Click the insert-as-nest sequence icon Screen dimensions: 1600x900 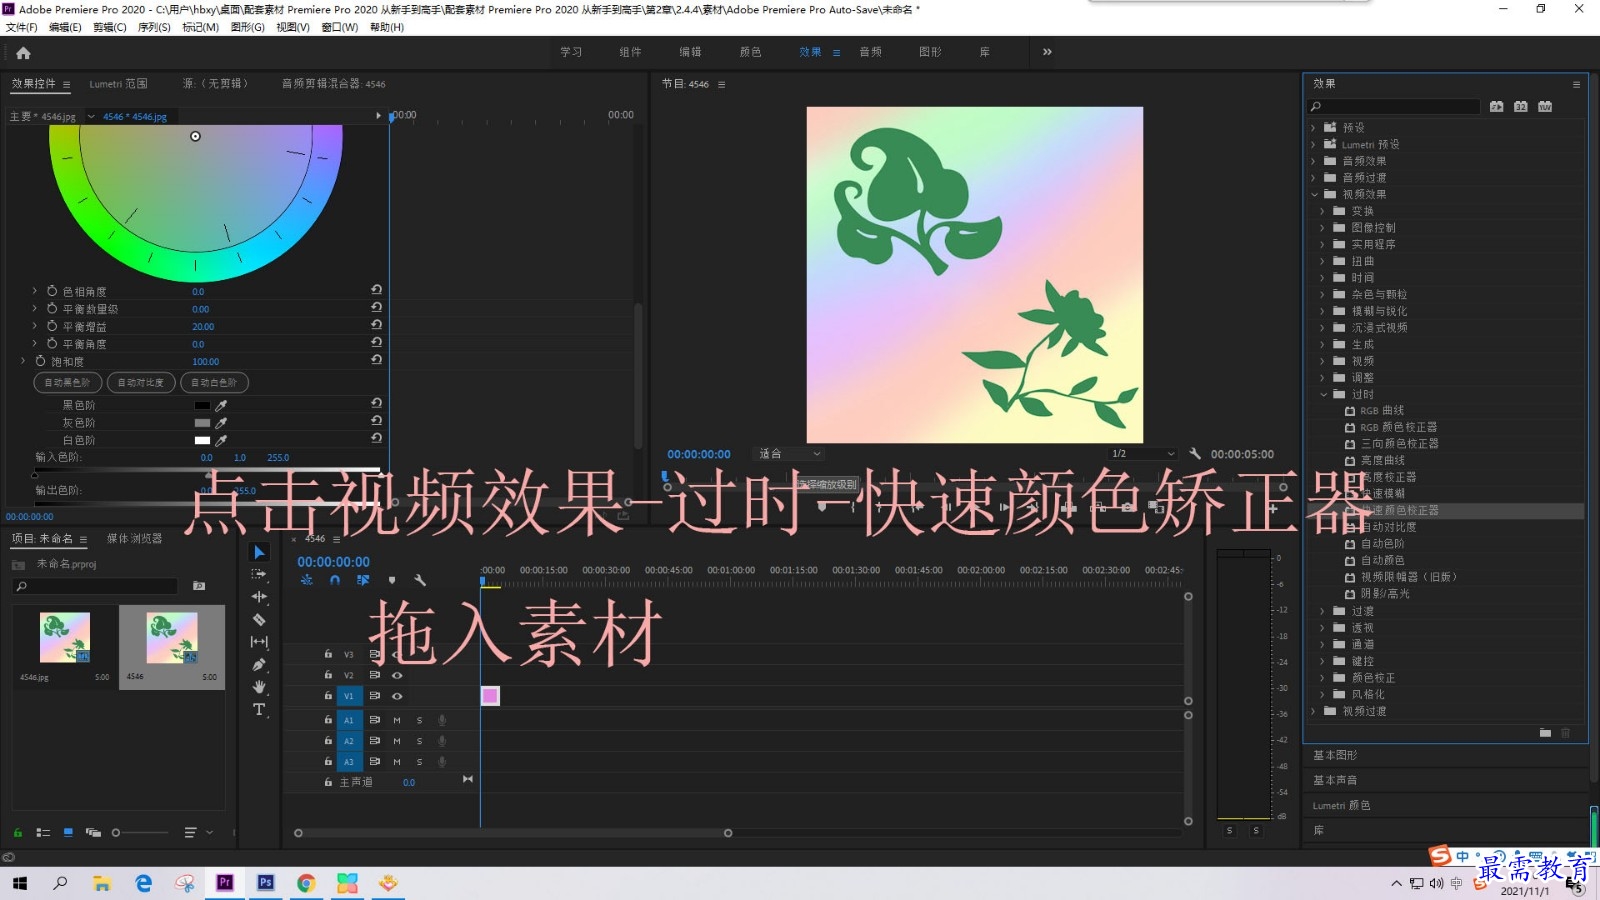click(x=307, y=580)
